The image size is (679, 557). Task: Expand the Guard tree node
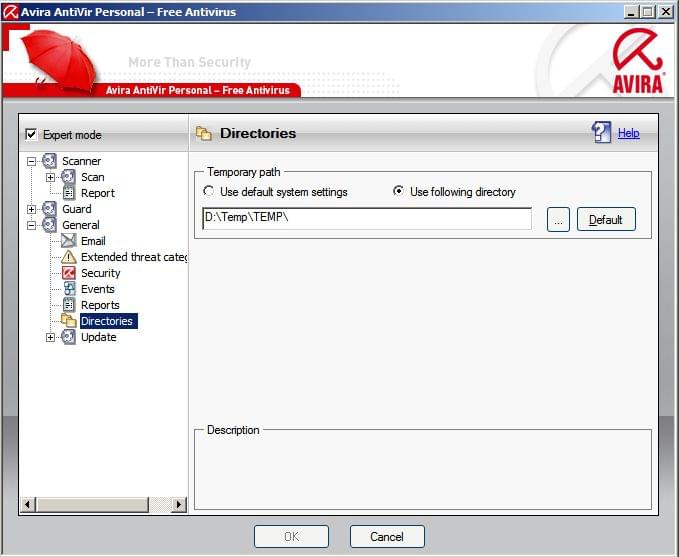point(31,210)
